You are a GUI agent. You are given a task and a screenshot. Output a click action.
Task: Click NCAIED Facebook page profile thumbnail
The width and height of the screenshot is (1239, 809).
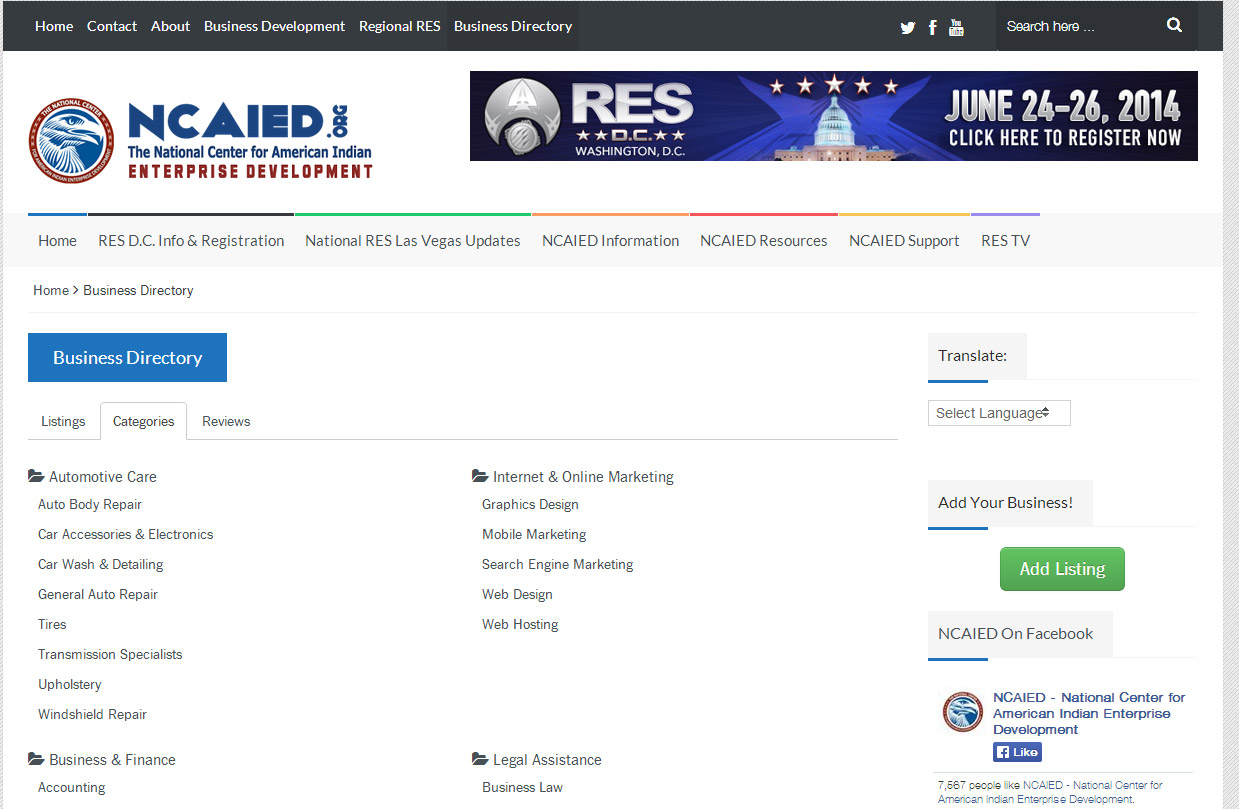click(963, 712)
